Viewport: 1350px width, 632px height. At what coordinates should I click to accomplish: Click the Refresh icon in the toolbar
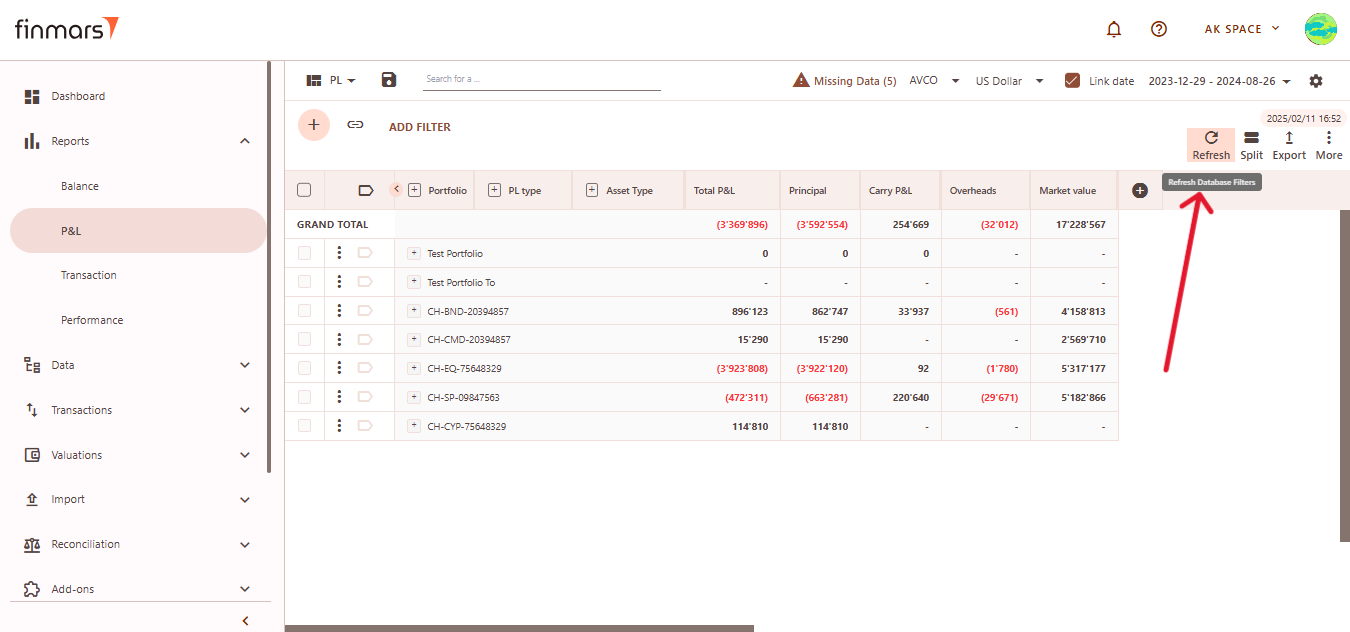tap(1211, 139)
